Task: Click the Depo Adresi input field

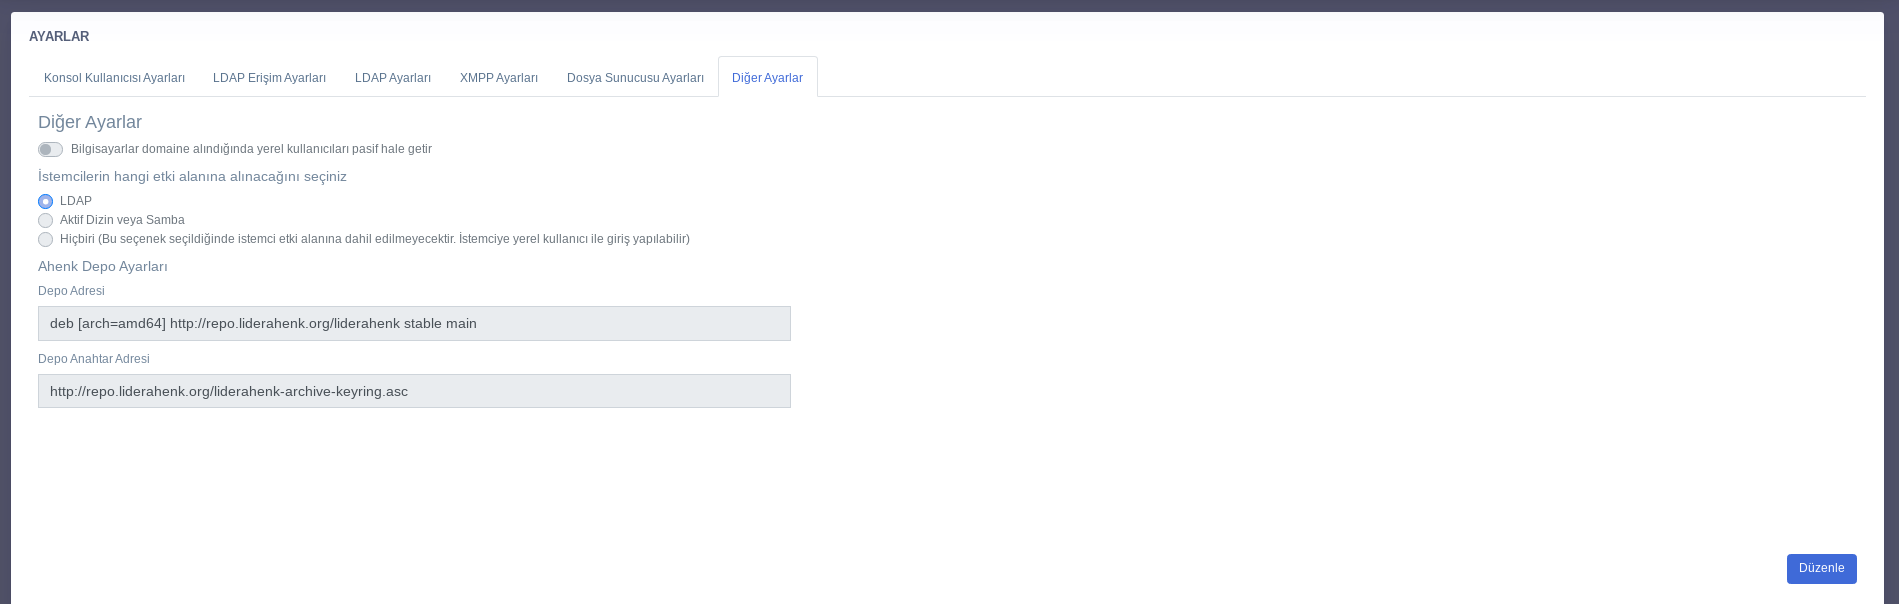Action: tap(414, 324)
